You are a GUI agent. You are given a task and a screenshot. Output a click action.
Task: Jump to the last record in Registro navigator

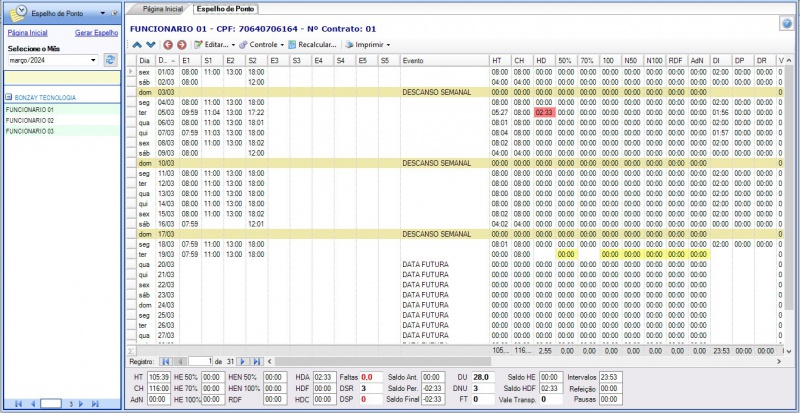(x=257, y=360)
